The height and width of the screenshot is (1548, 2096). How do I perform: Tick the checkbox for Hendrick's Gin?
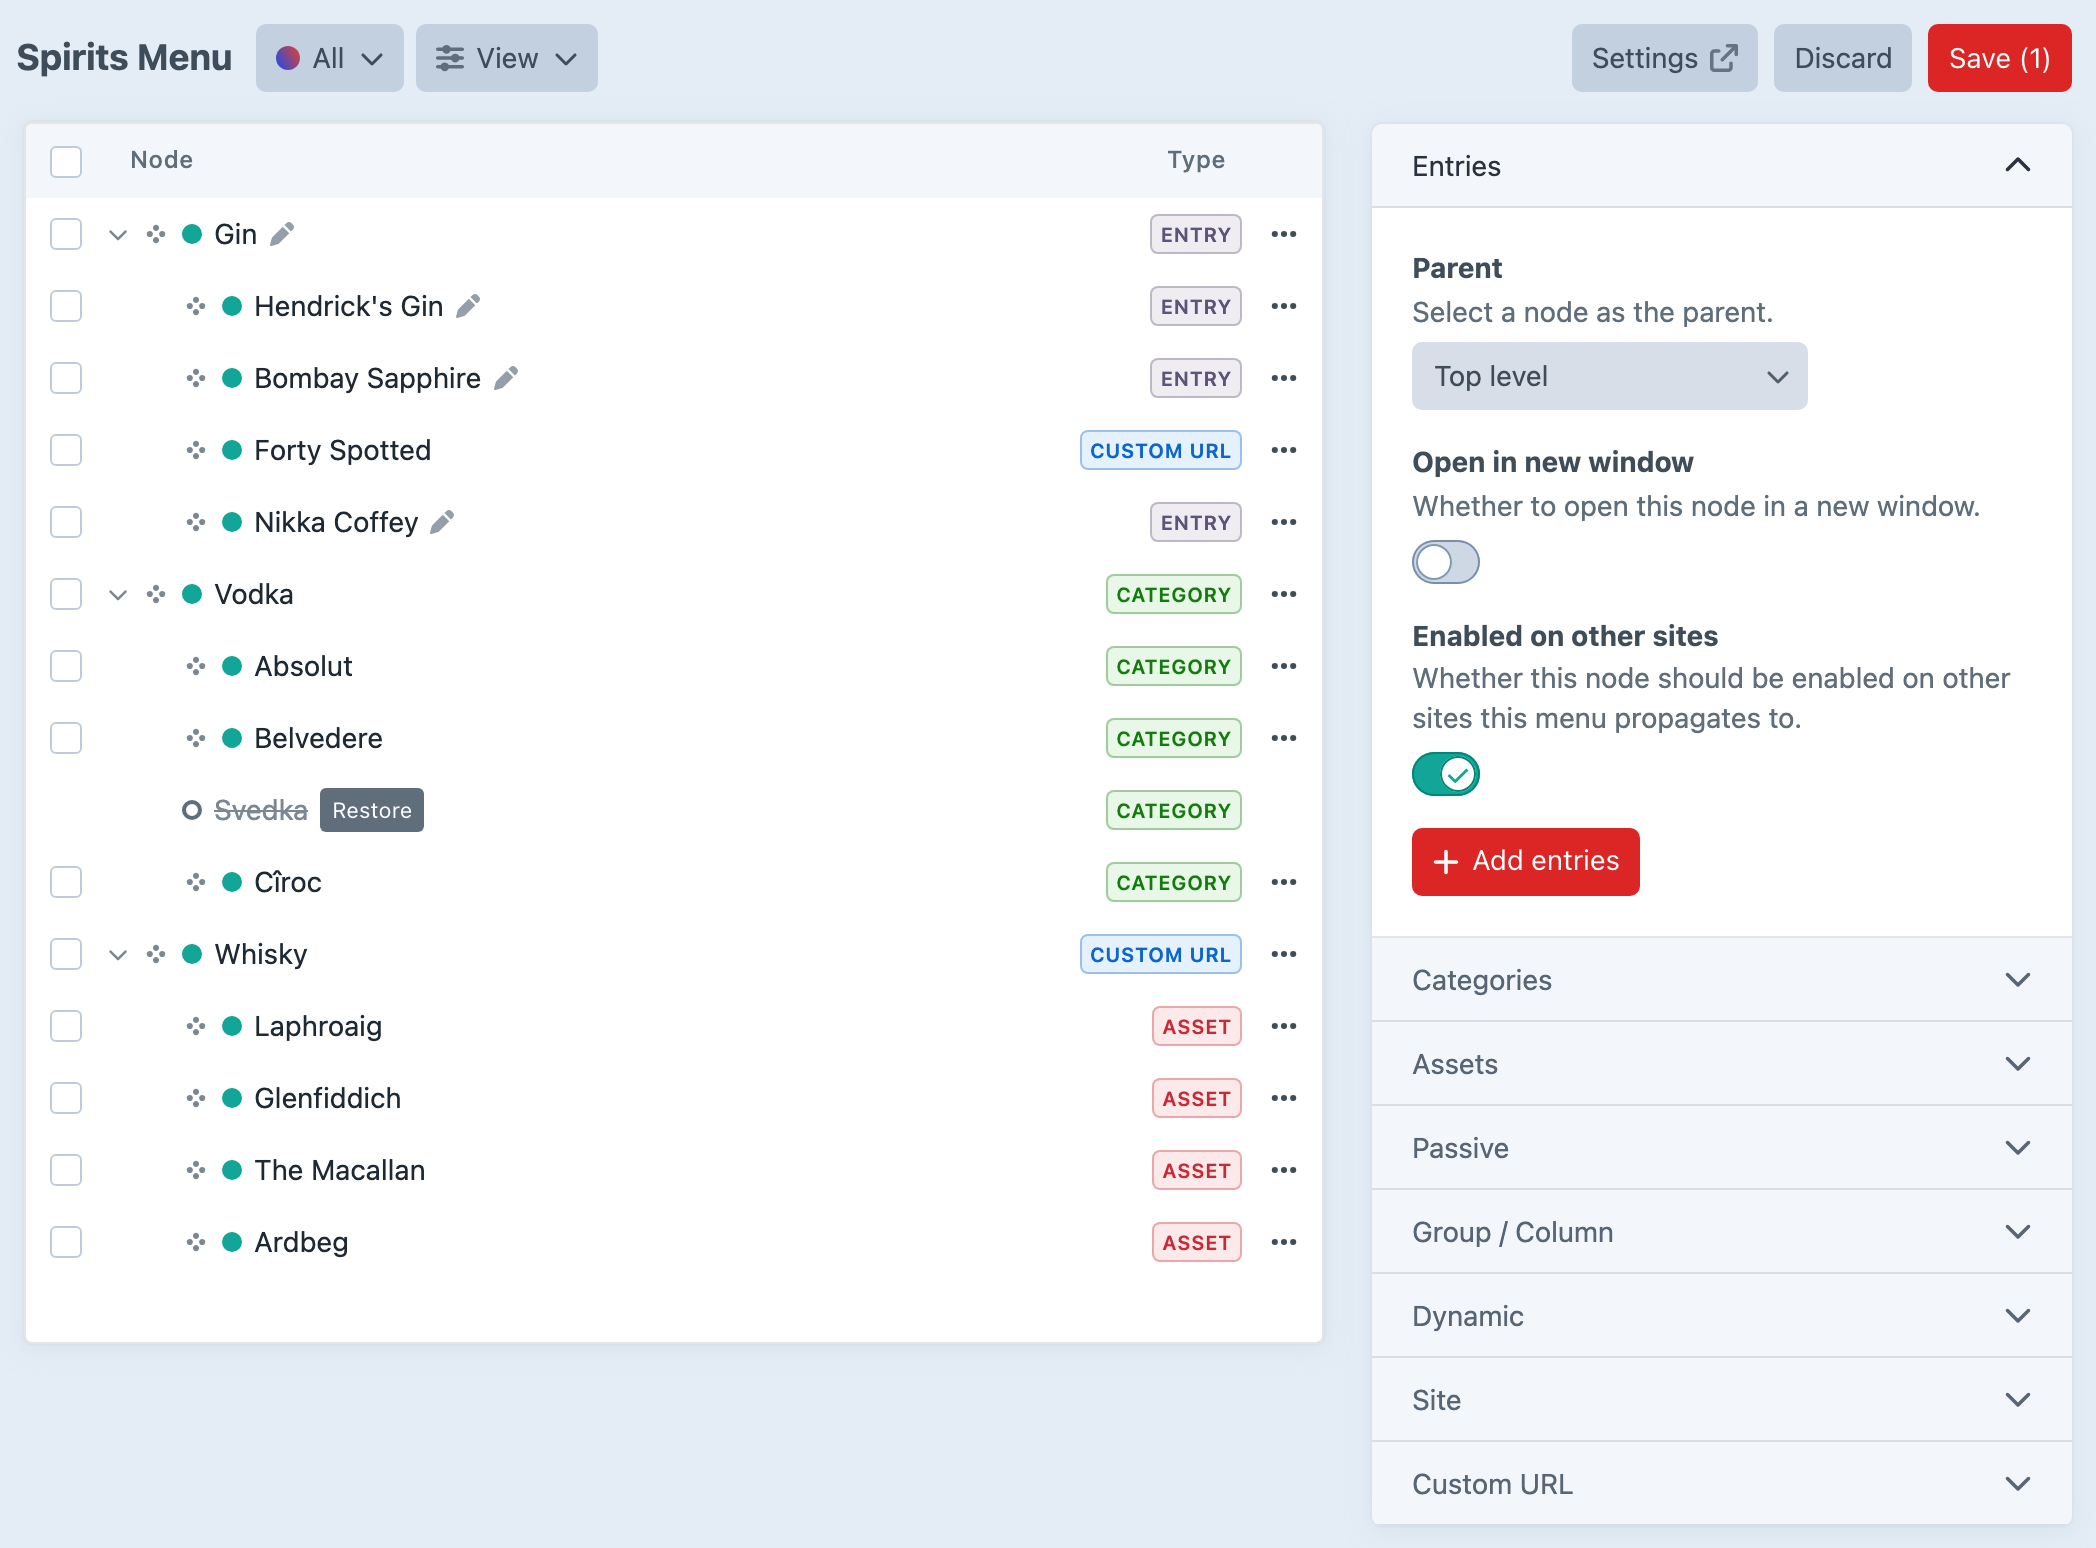[66, 306]
